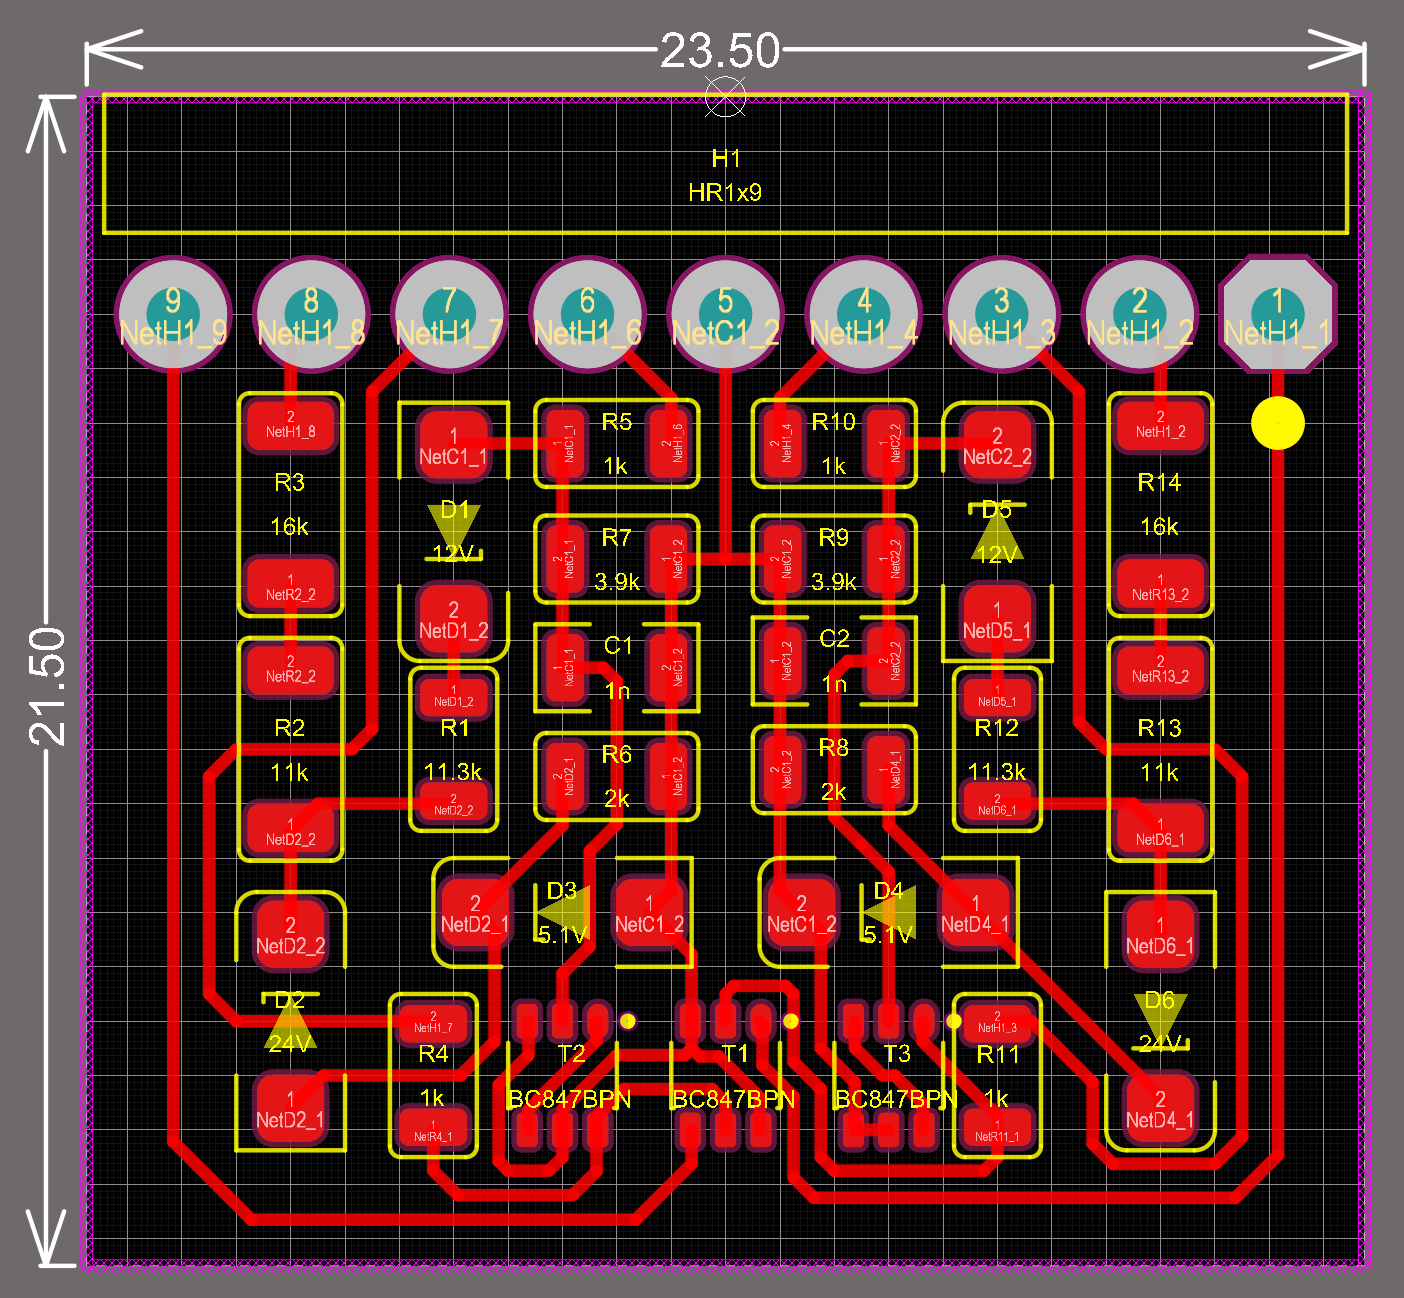
Task: Select header pad 8 NetH1_8
Action: pyautogui.click(x=311, y=314)
